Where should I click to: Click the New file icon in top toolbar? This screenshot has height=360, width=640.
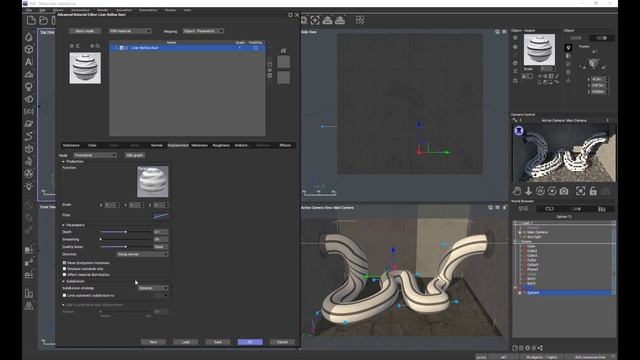pos(31,20)
